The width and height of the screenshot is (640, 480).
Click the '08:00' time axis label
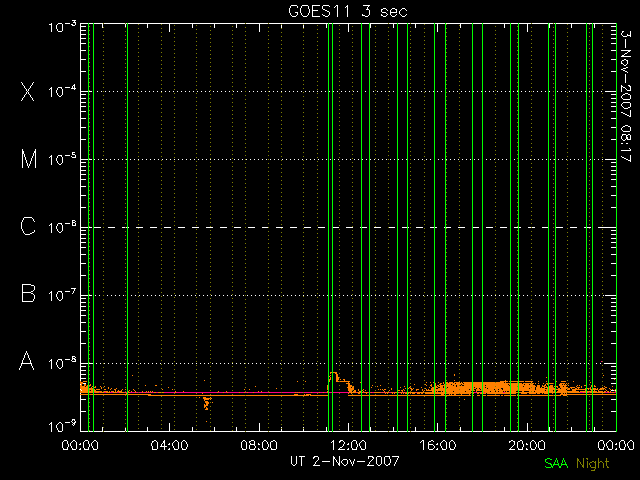259,445
